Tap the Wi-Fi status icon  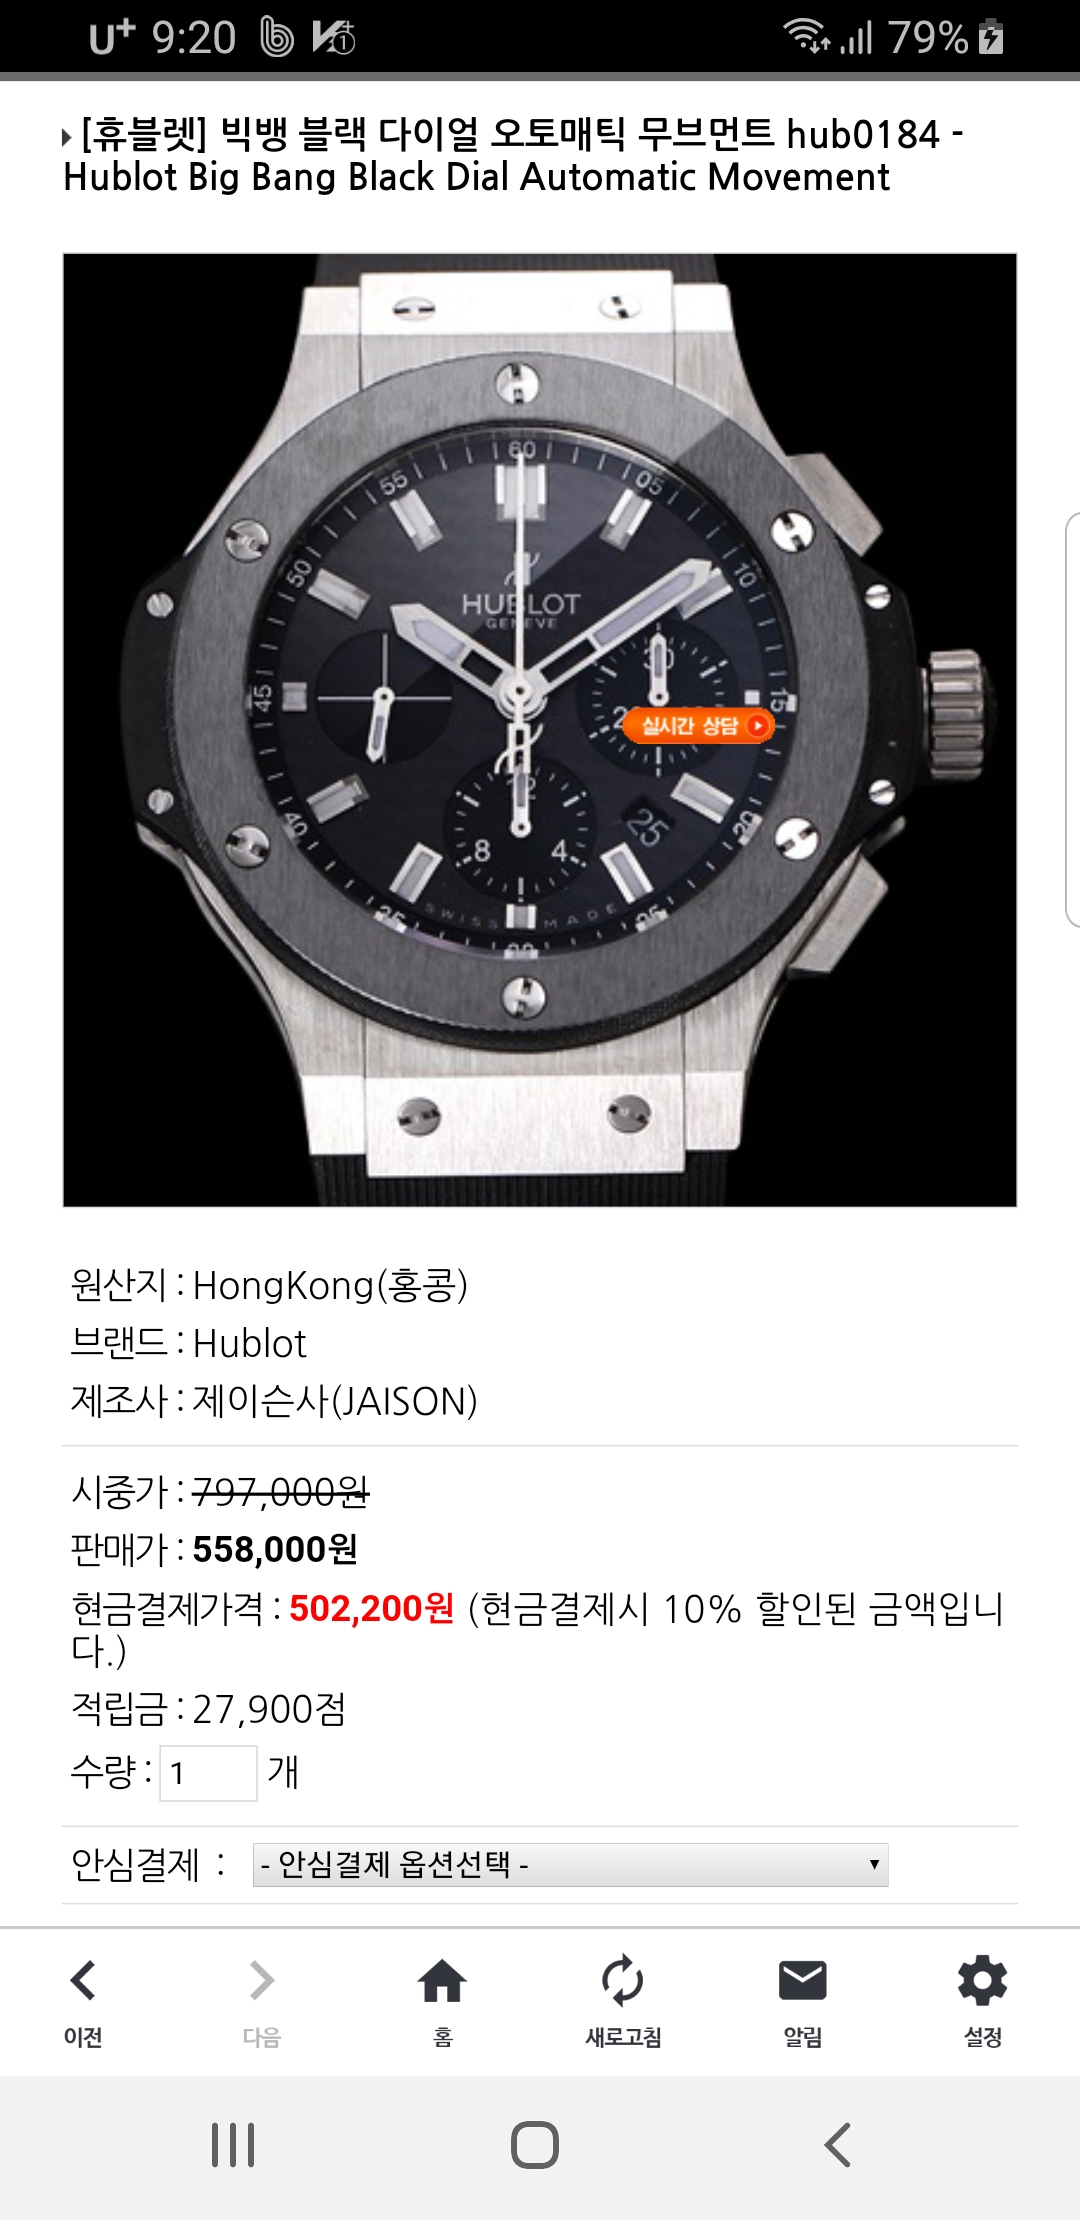pos(806,36)
